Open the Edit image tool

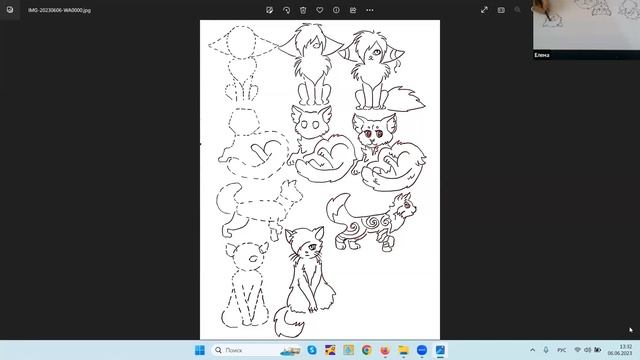(269, 10)
